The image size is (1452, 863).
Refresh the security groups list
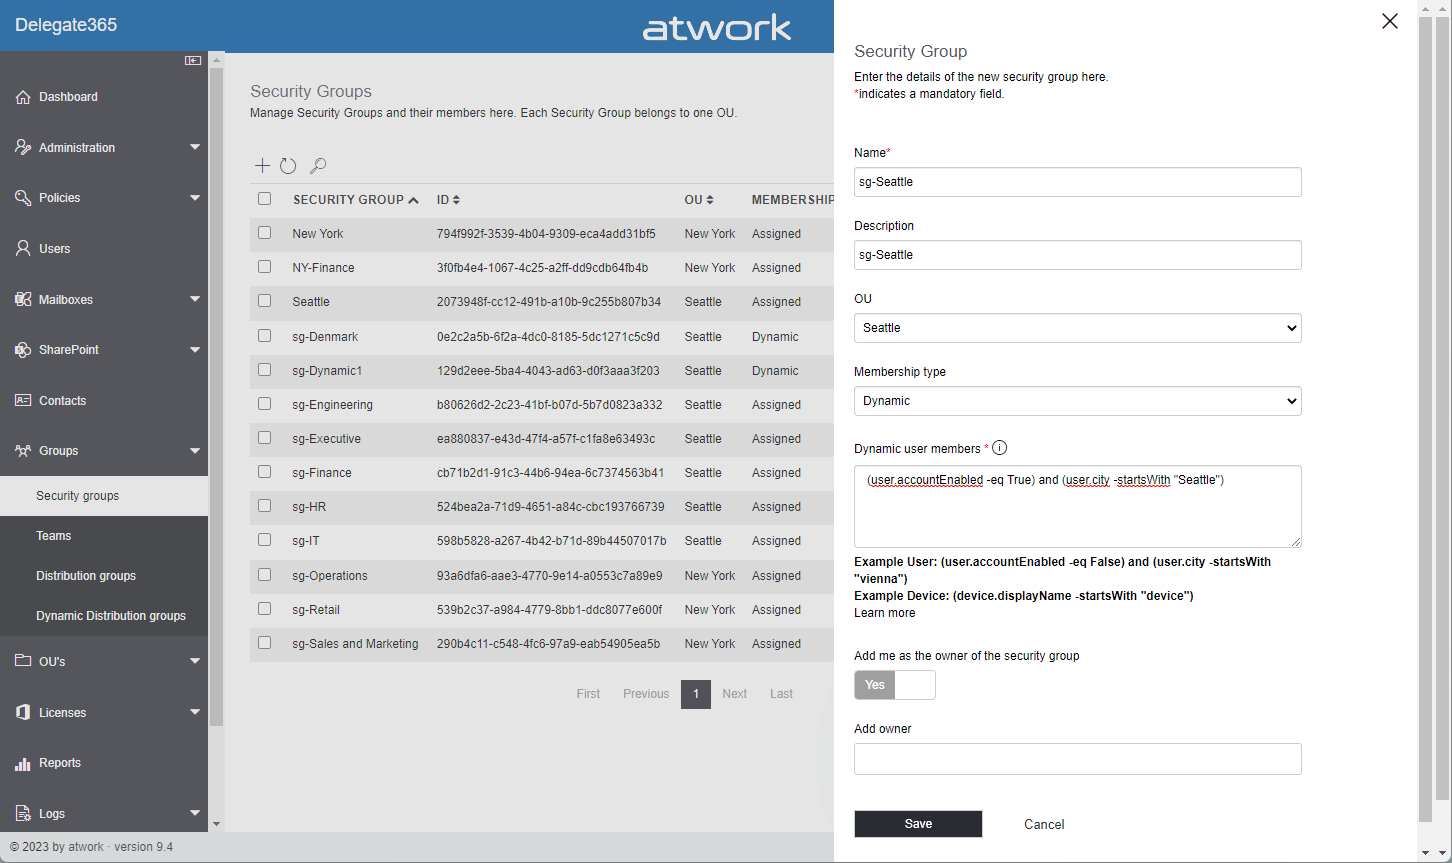tap(288, 166)
